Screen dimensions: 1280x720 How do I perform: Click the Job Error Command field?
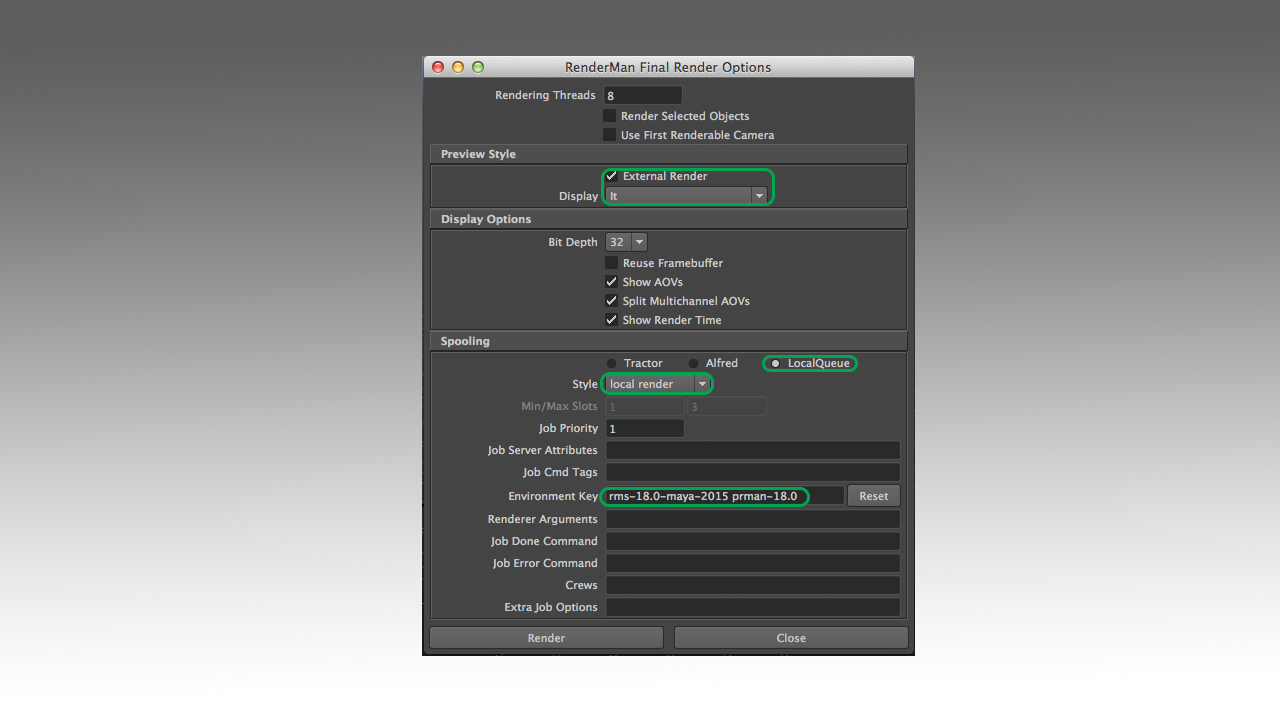coord(753,563)
